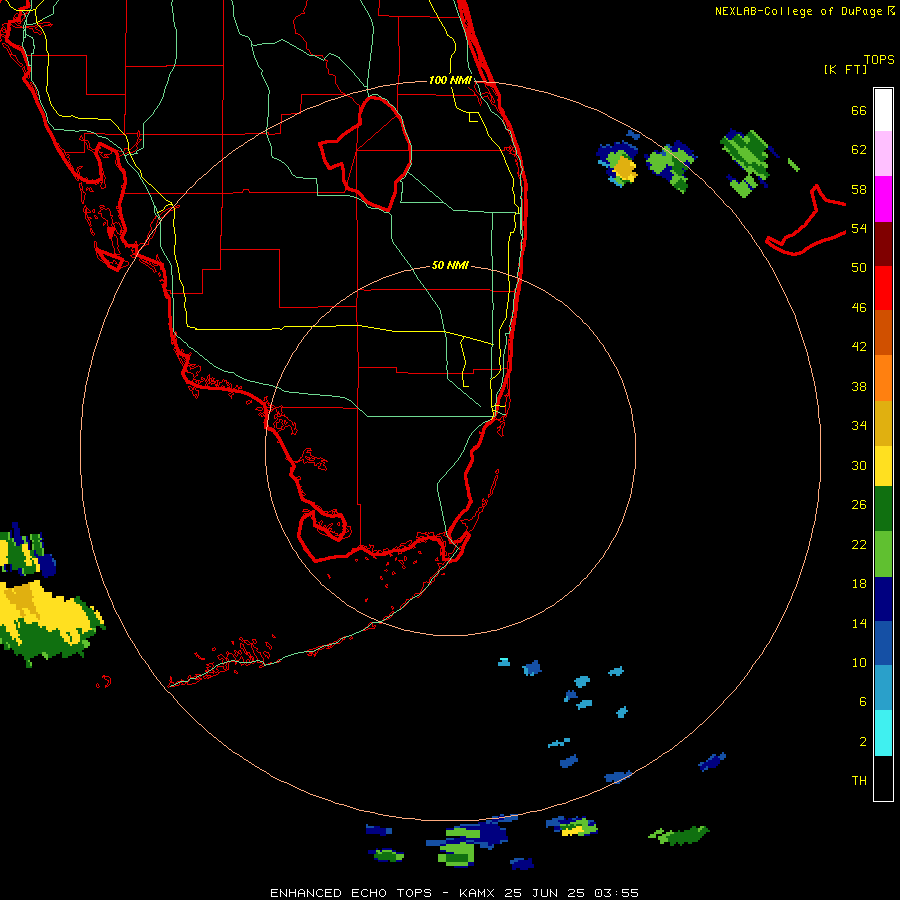This screenshot has width=900, height=900.
Task: Click the gold legend color swatch
Action: coord(883,423)
